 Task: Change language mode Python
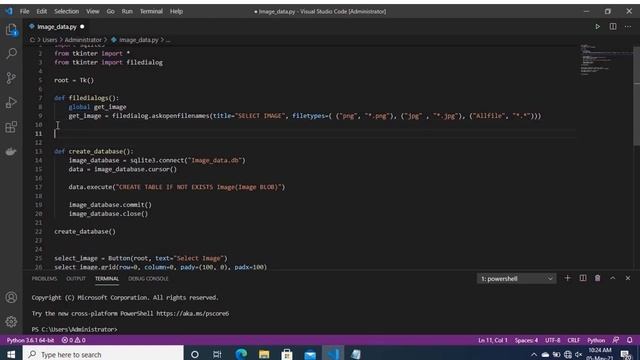point(596,340)
